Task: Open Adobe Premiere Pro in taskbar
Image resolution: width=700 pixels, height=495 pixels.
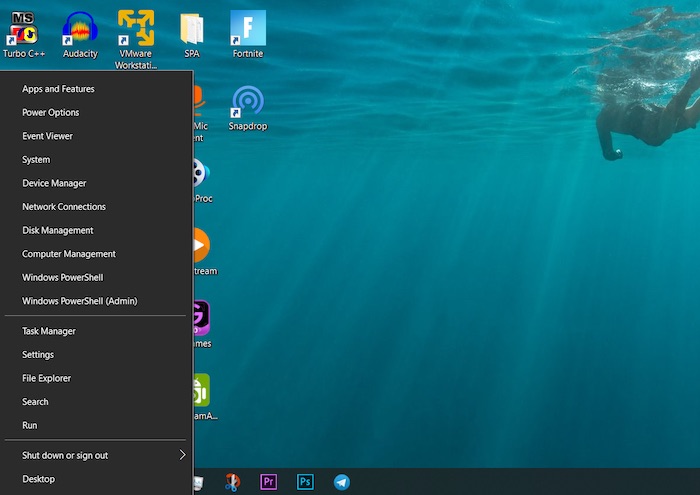Action: [268, 482]
